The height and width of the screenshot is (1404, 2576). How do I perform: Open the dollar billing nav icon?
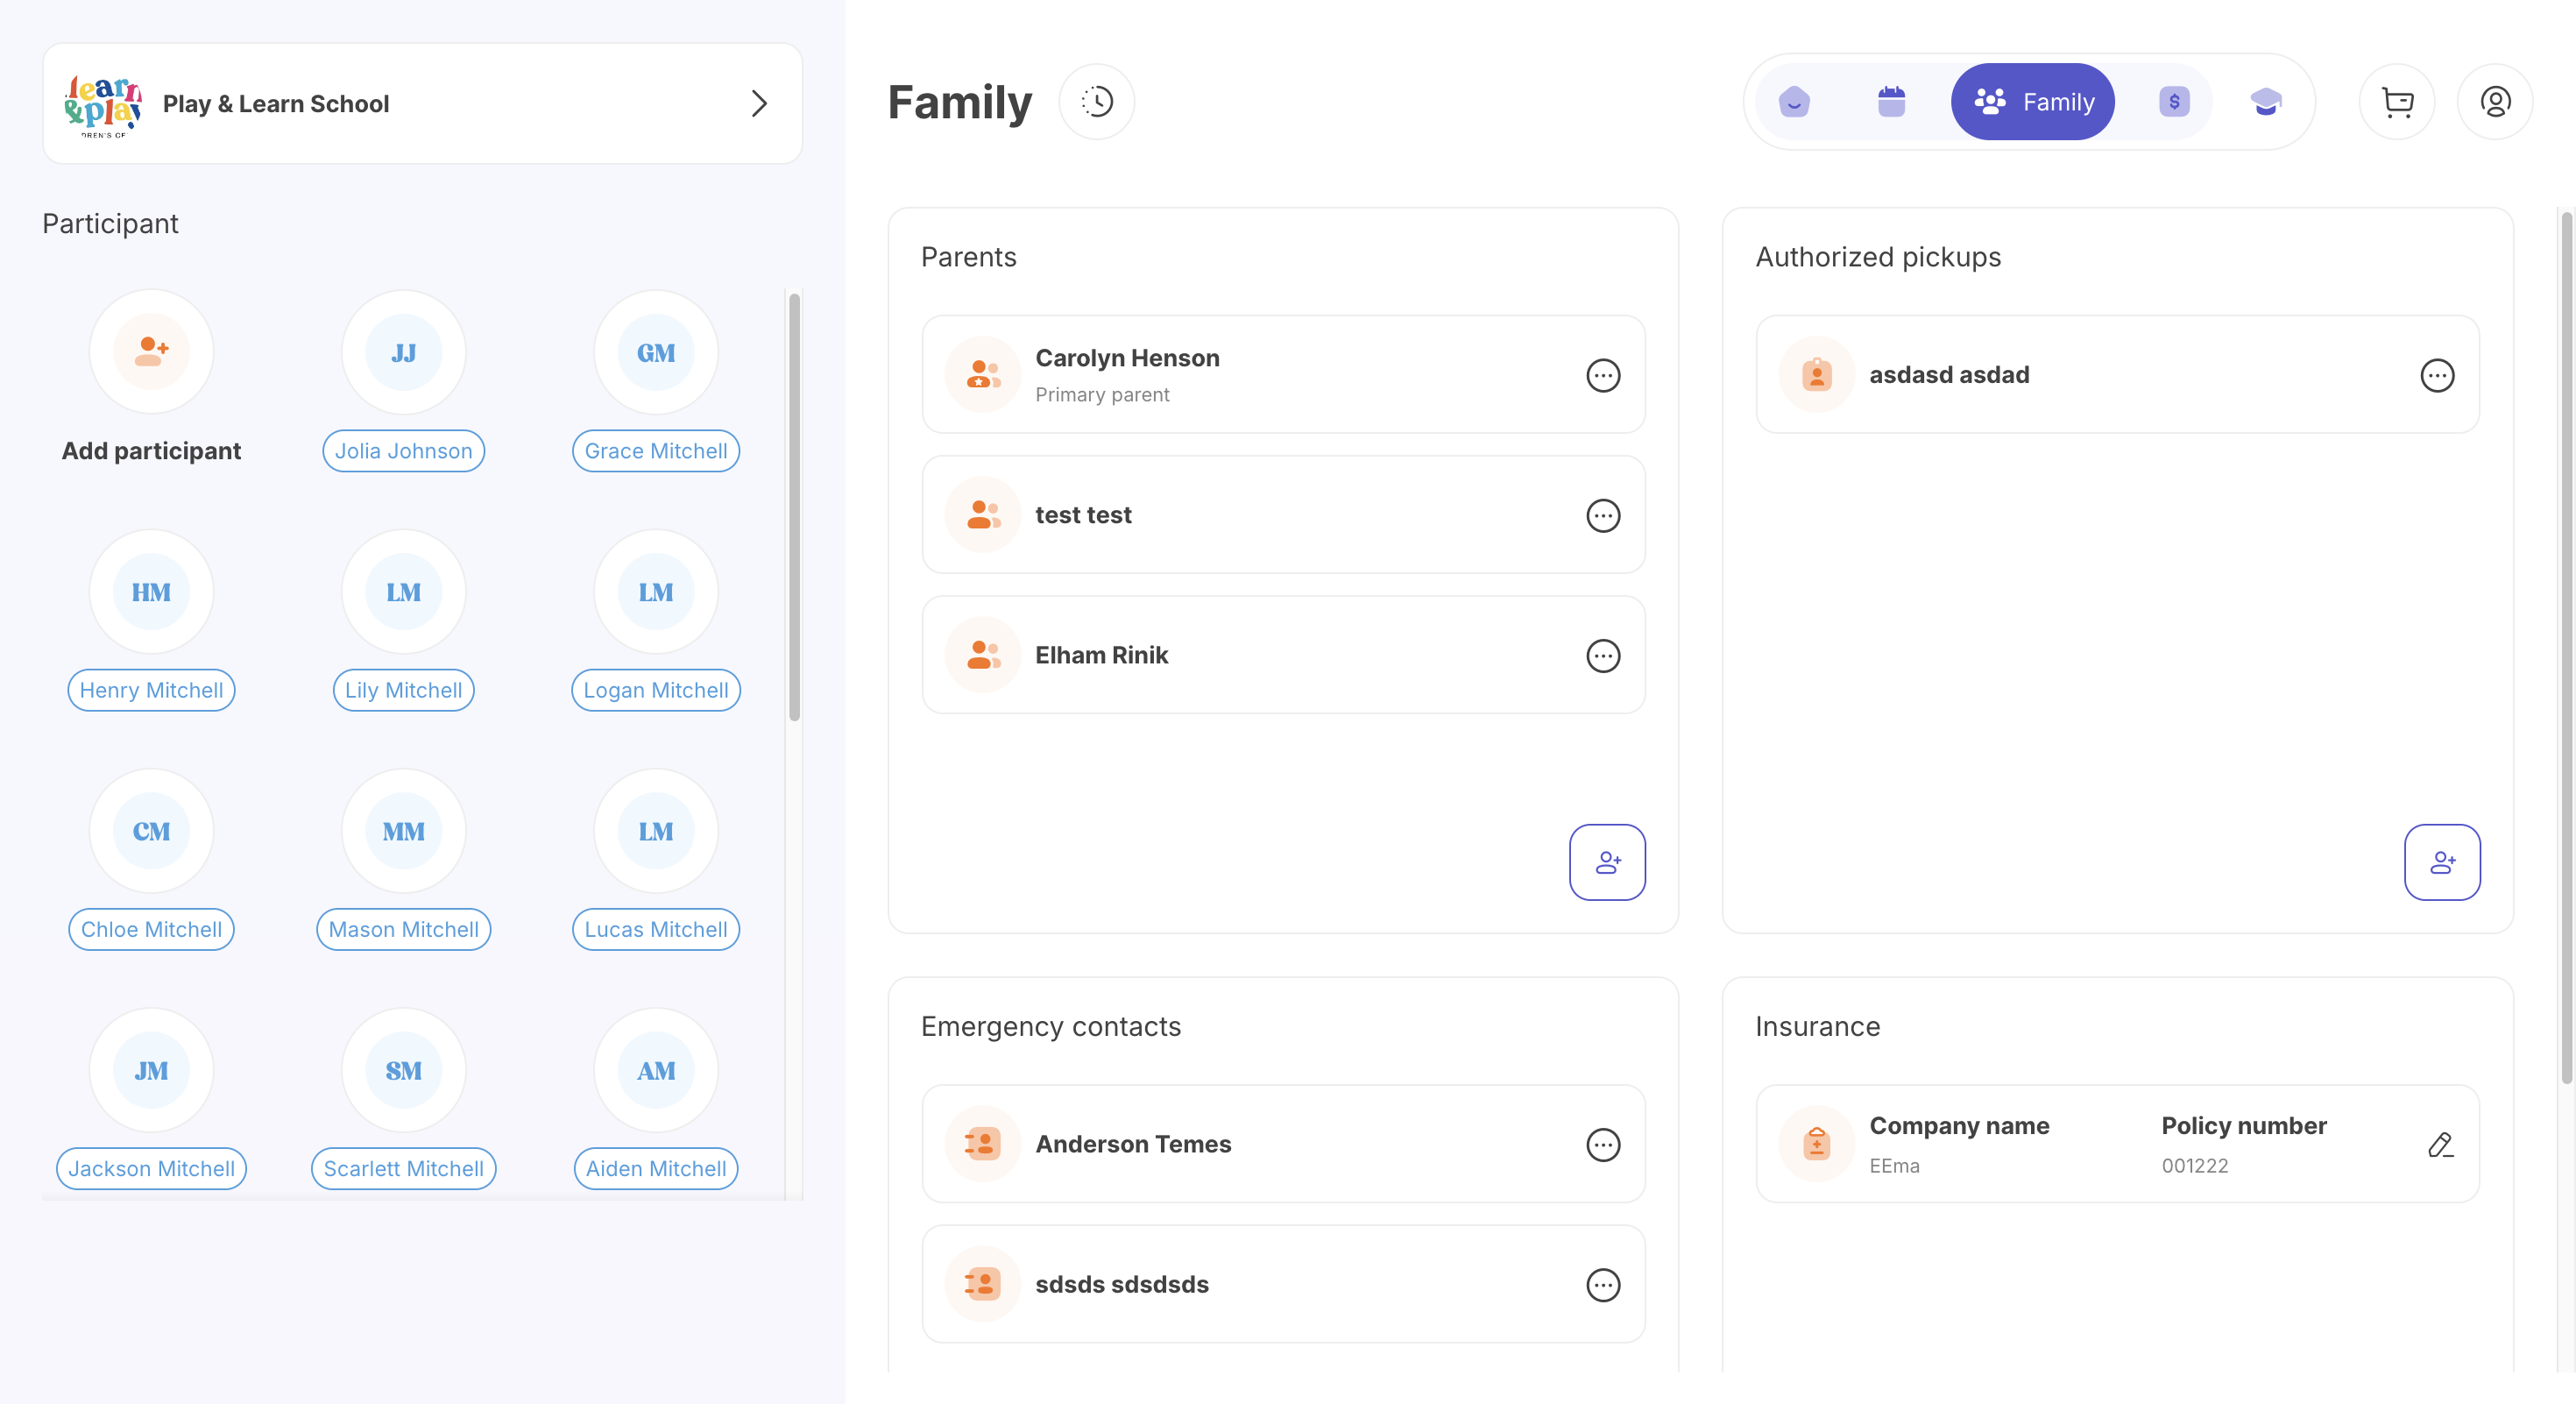click(2173, 102)
